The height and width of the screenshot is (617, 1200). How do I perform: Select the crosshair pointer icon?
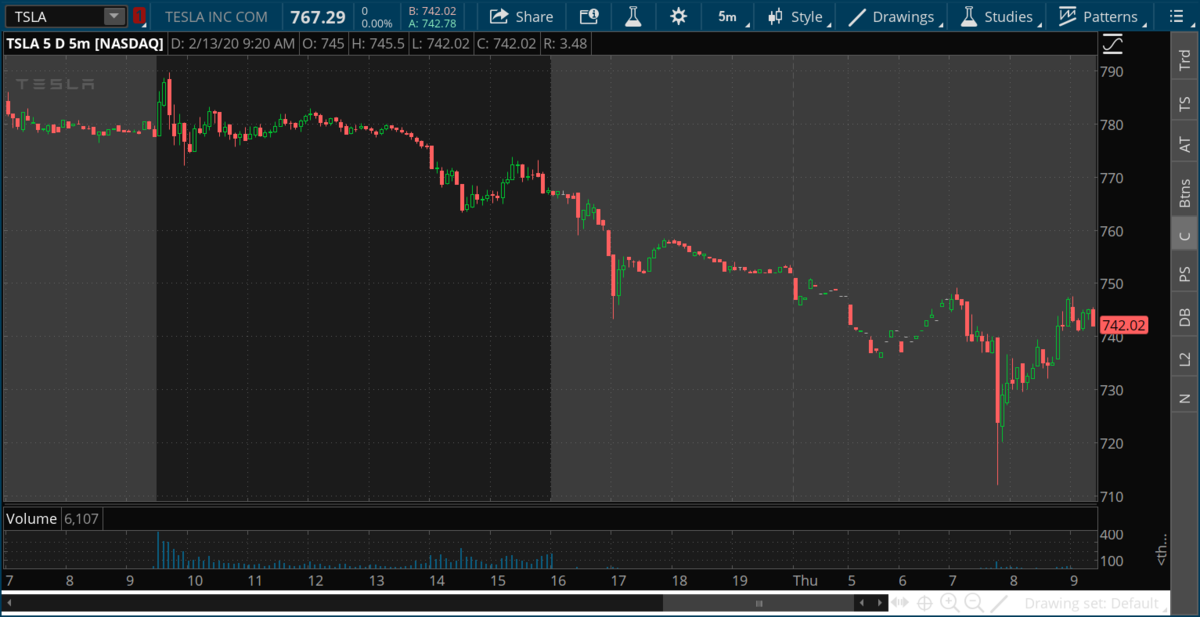(x=925, y=603)
